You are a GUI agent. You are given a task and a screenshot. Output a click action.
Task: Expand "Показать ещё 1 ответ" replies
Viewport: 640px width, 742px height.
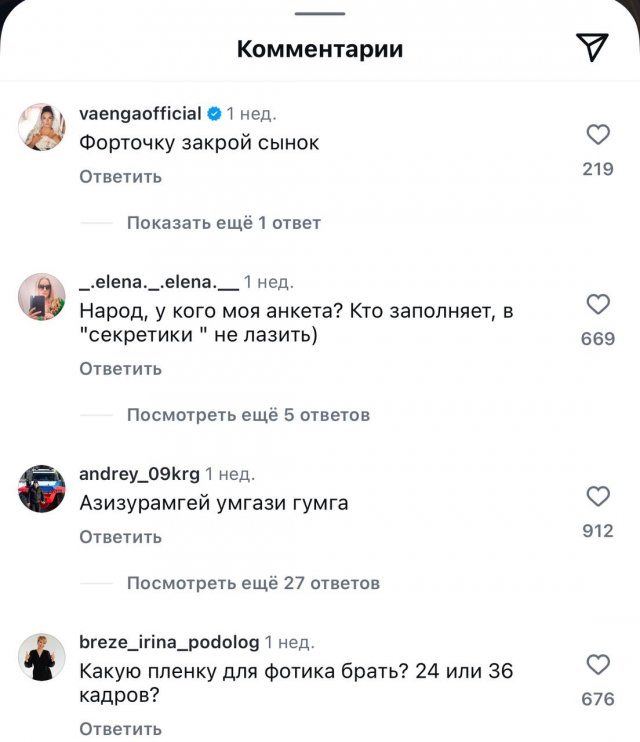(x=223, y=223)
